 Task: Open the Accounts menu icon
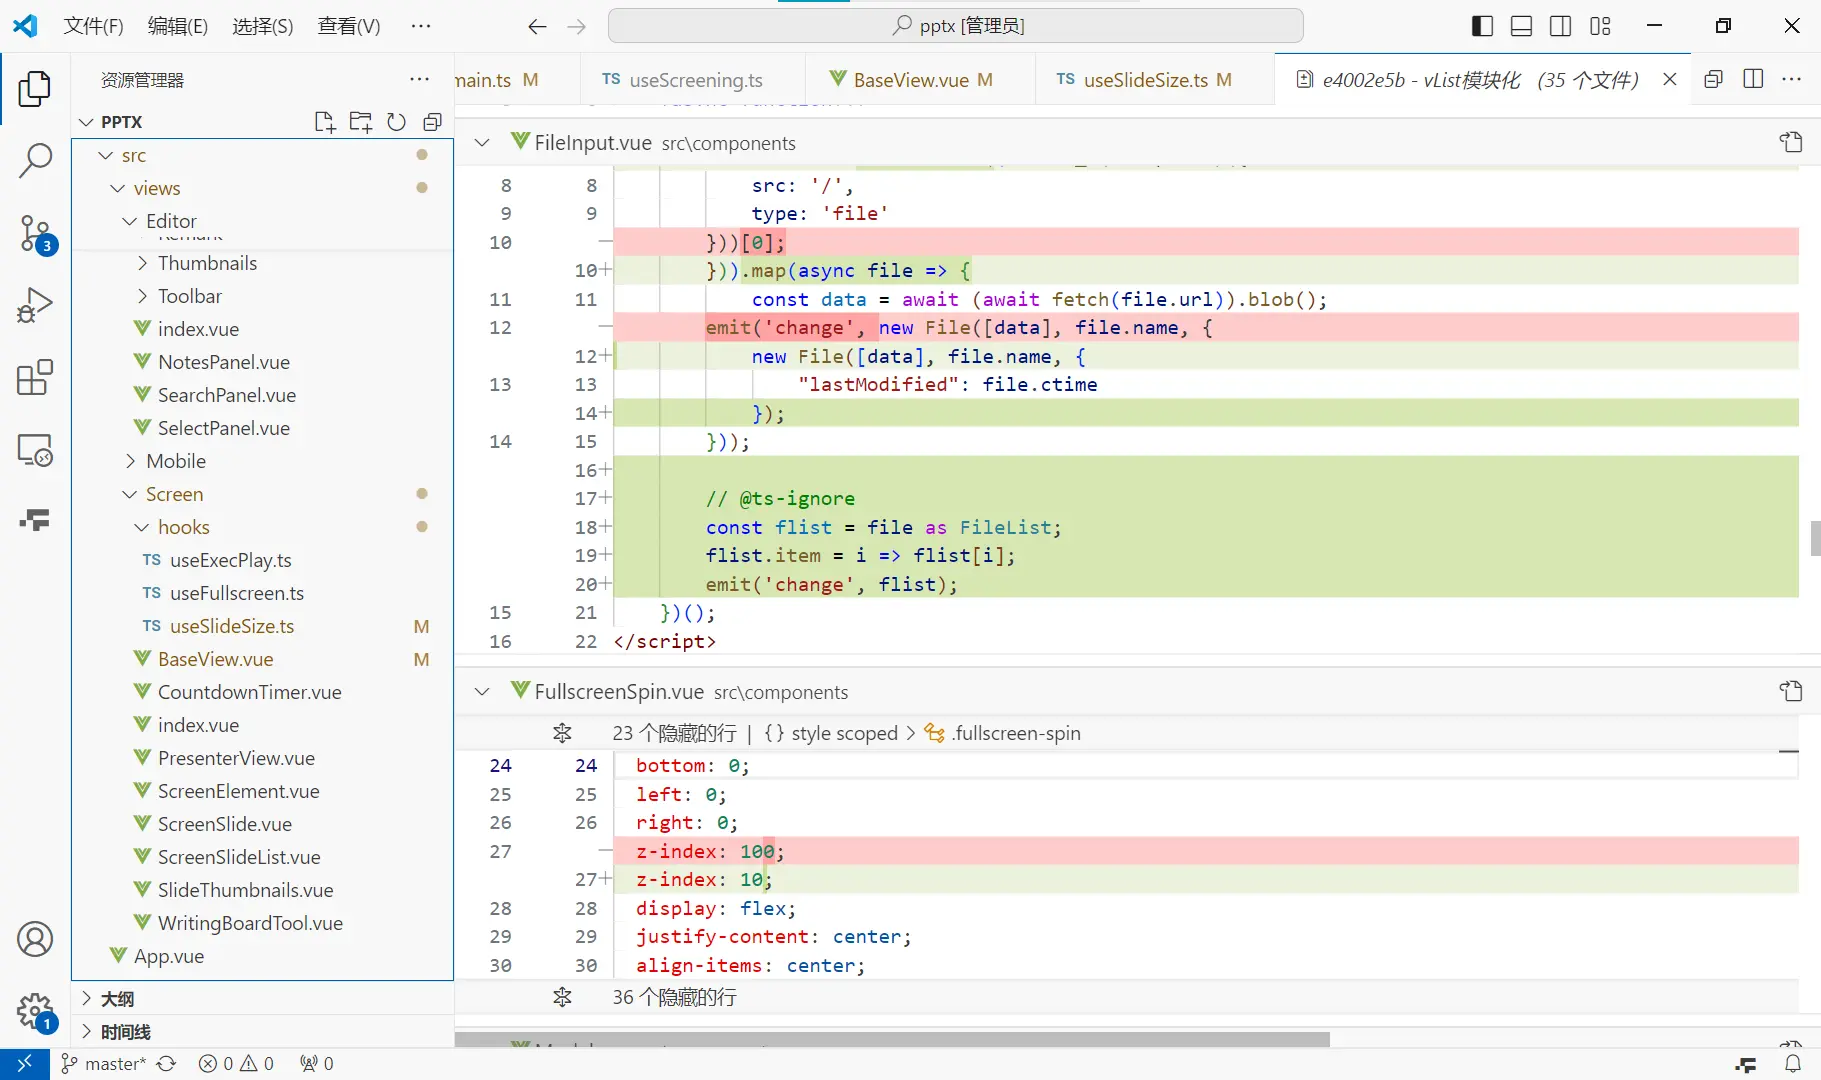[x=35, y=939]
